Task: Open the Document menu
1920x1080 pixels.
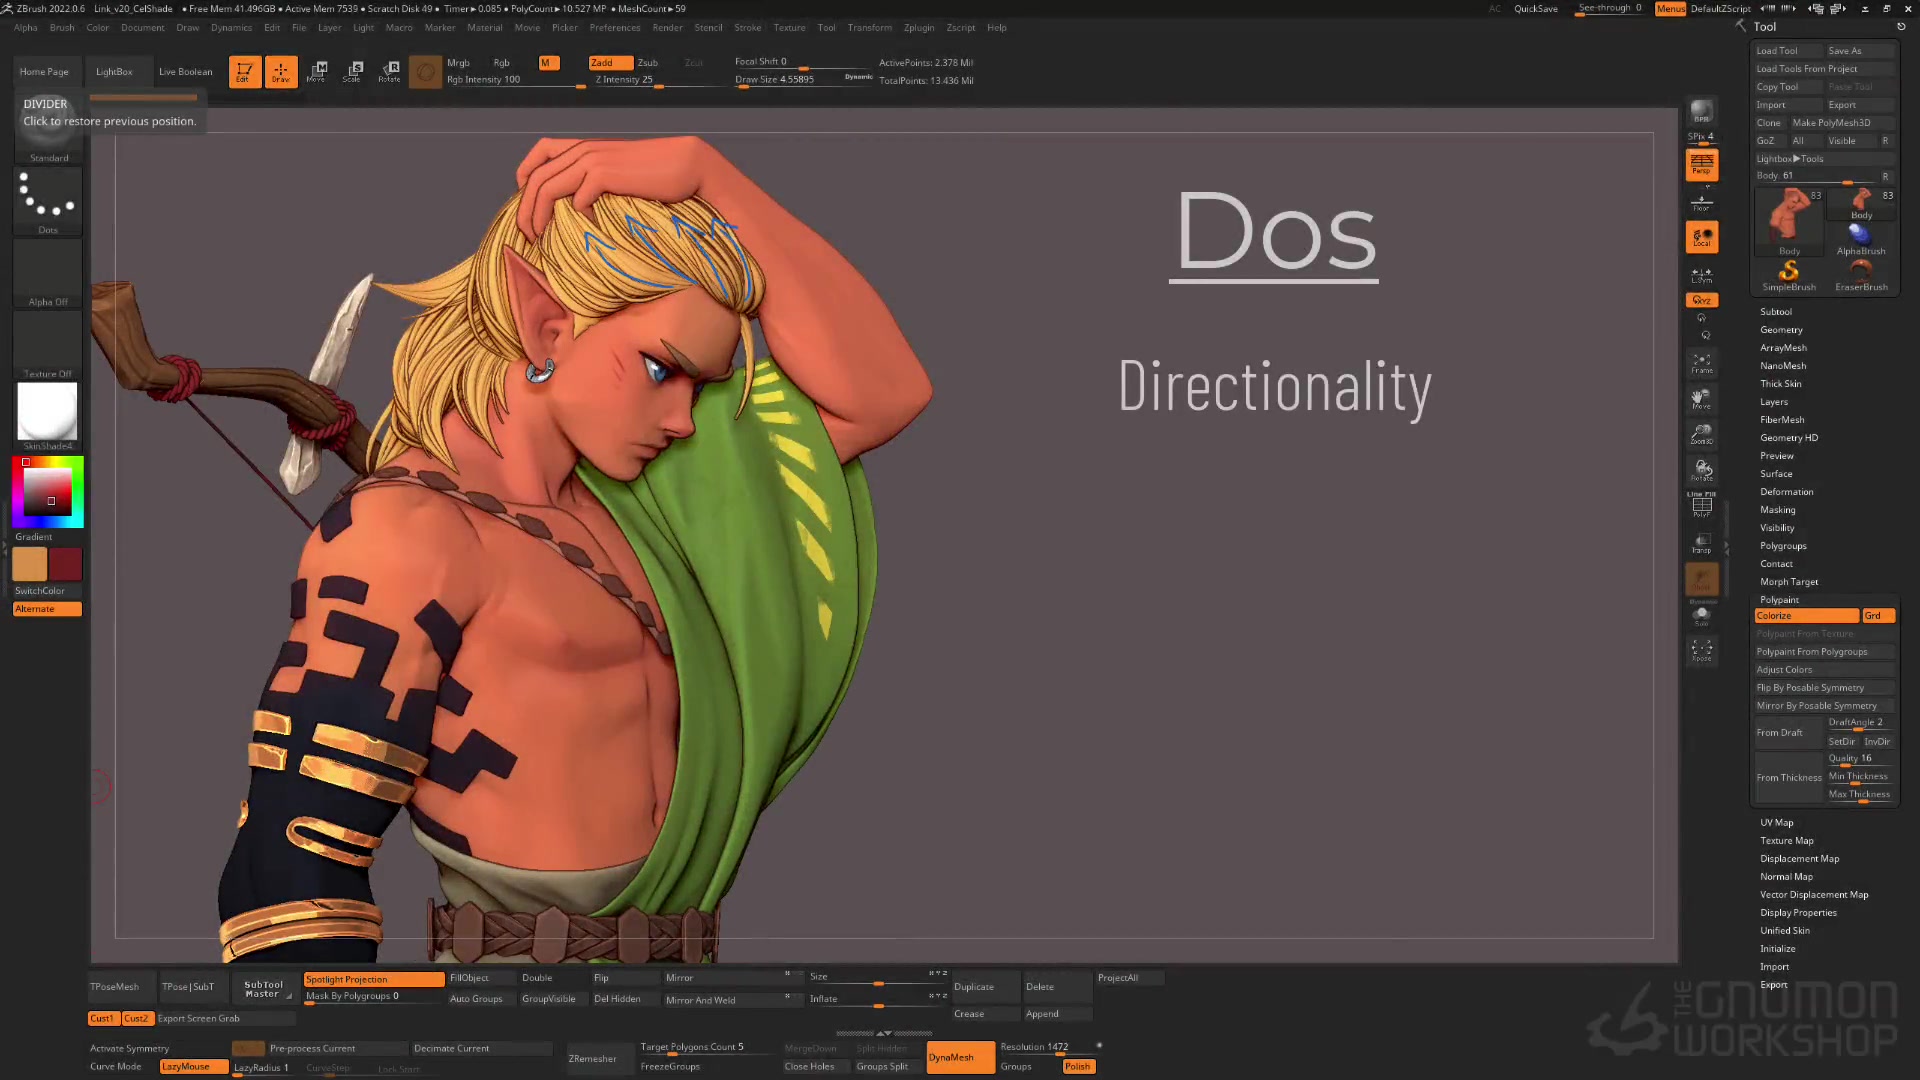Action: [142, 28]
